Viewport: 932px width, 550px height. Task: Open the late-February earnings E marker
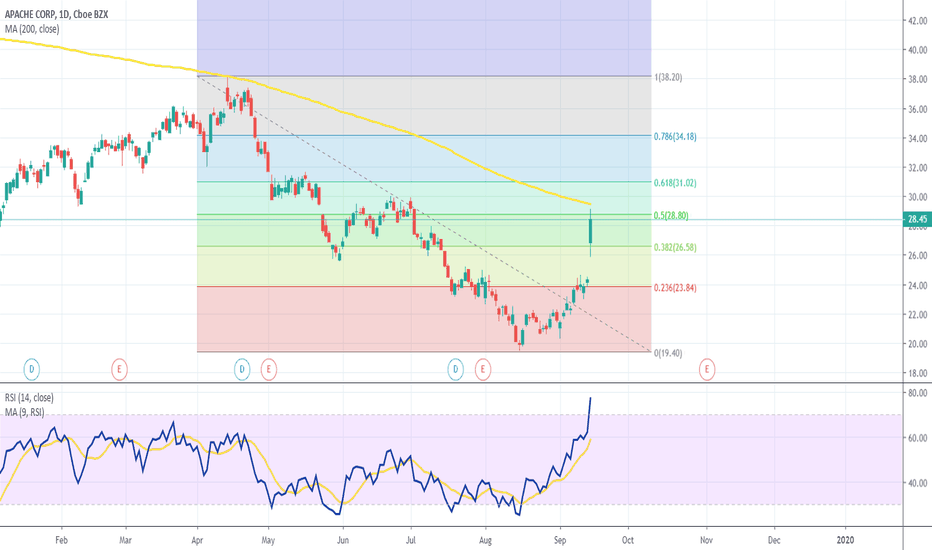119,369
